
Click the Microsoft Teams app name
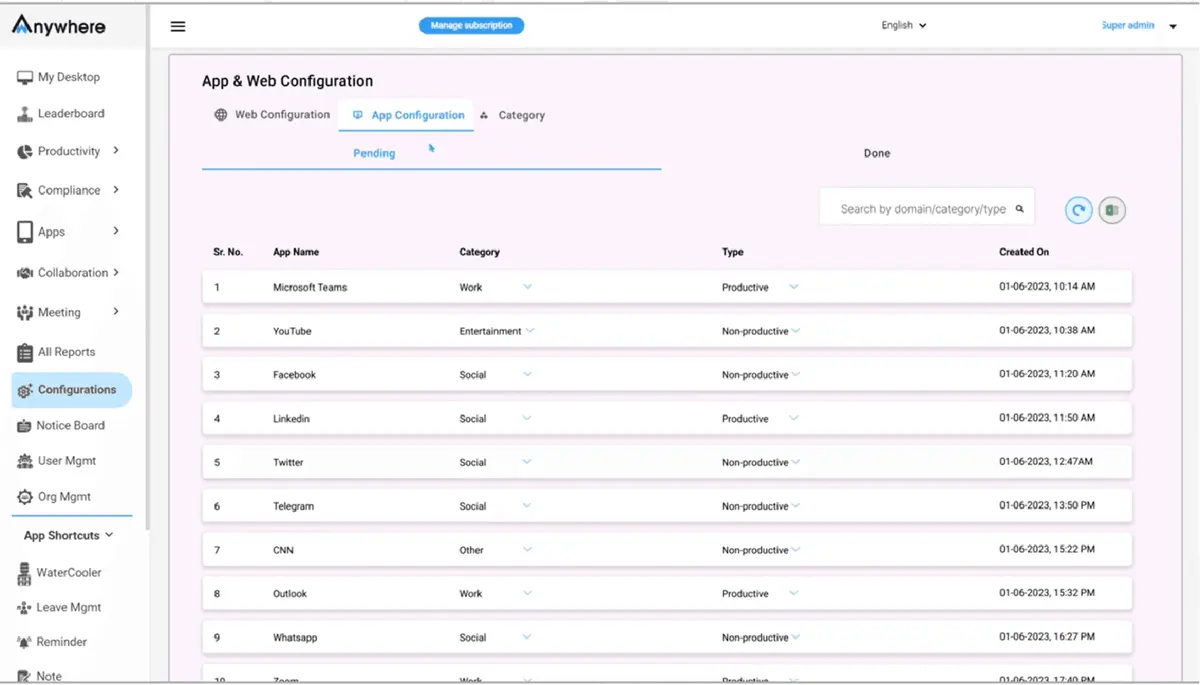tap(310, 288)
